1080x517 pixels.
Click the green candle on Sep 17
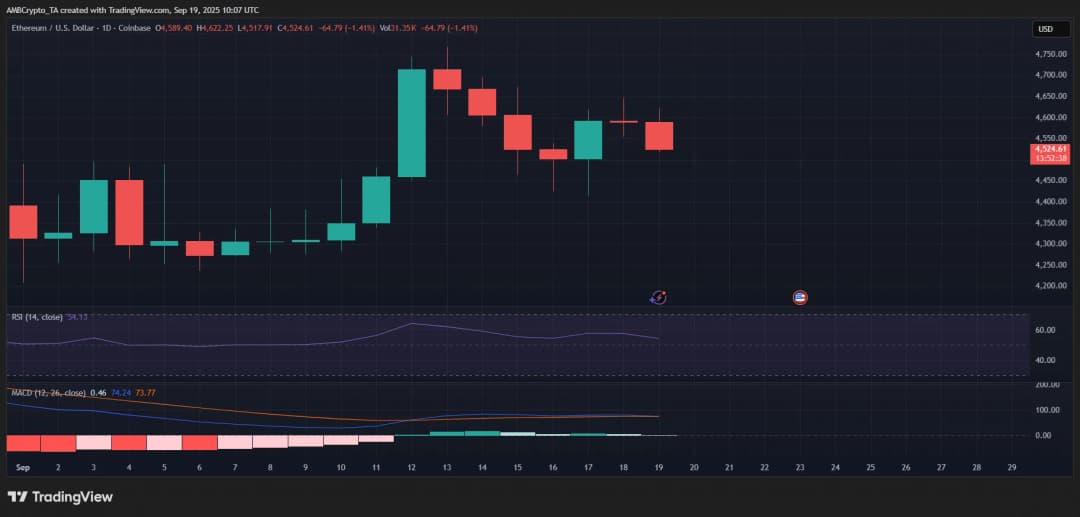(588, 140)
